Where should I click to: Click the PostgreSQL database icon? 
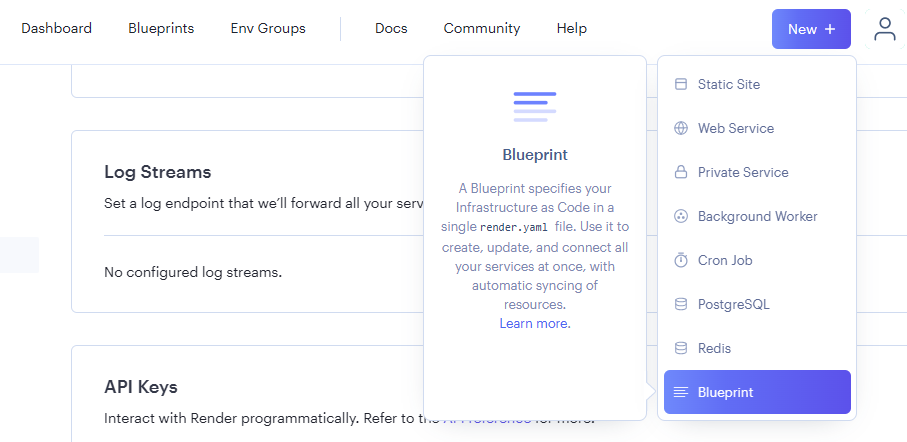click(681, 304)
